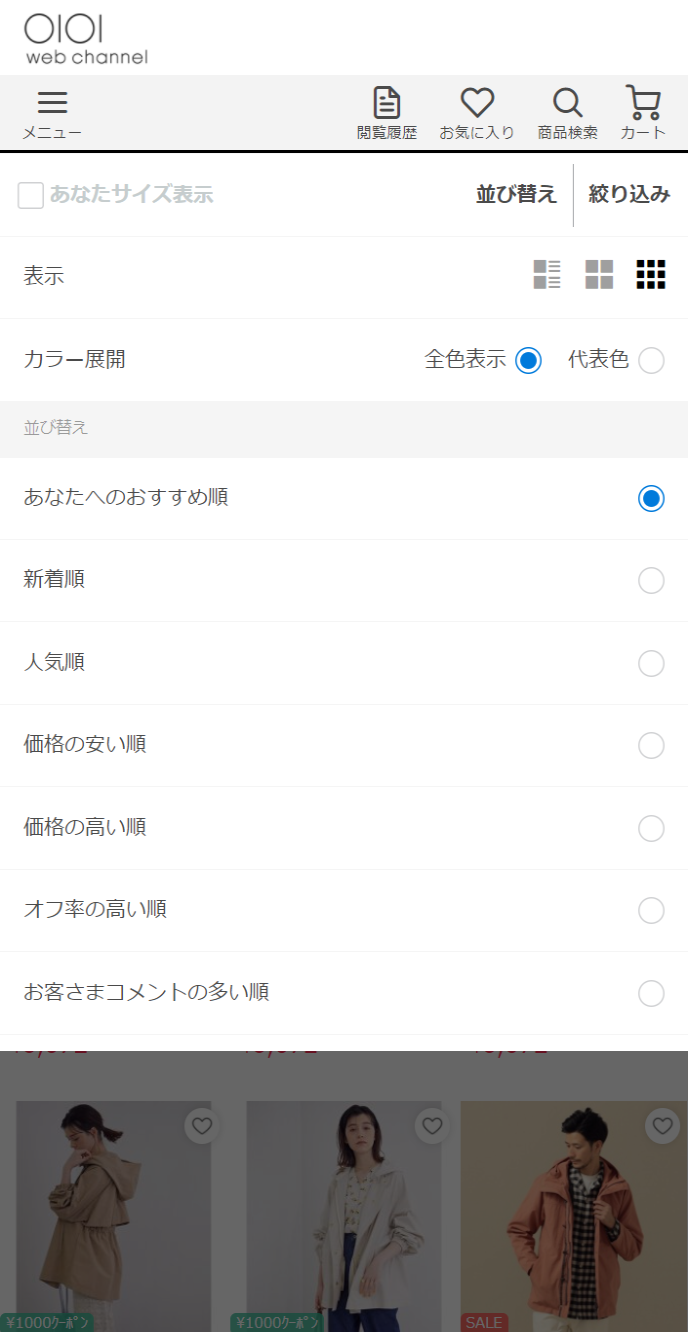Enable the あなたサイズ表示 checkbox
Image resolution: width=688 pixels, height=1332 pixels.
point(31,195)
